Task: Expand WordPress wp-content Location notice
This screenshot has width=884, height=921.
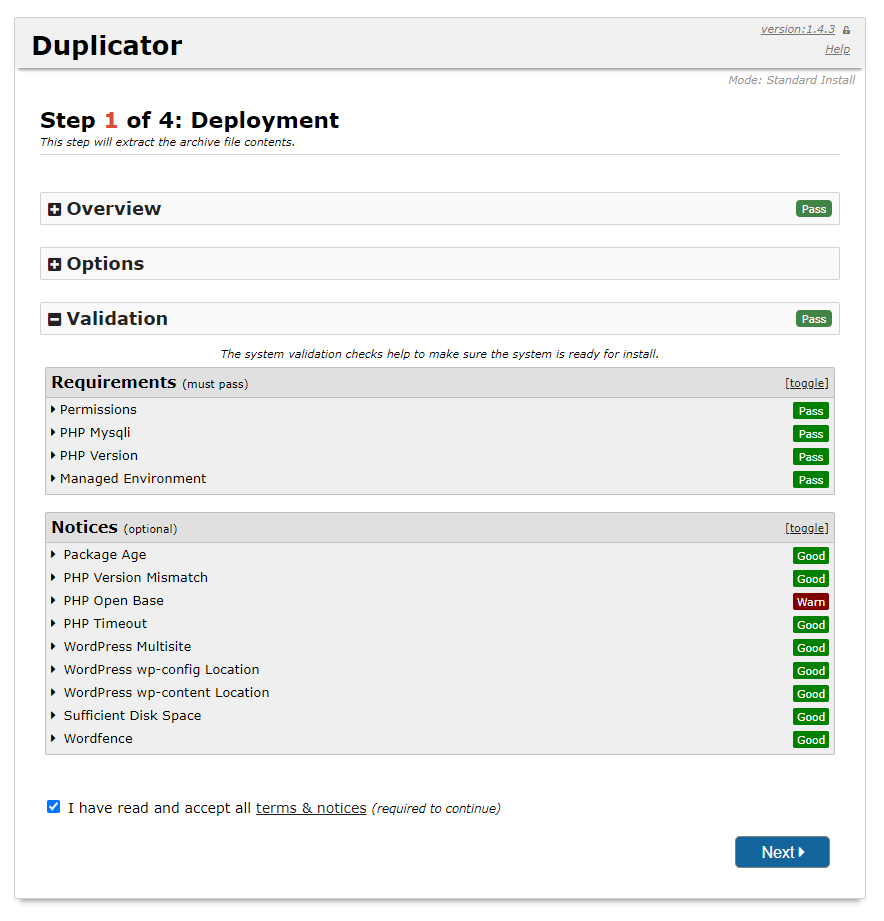Action: coord(160,693)
